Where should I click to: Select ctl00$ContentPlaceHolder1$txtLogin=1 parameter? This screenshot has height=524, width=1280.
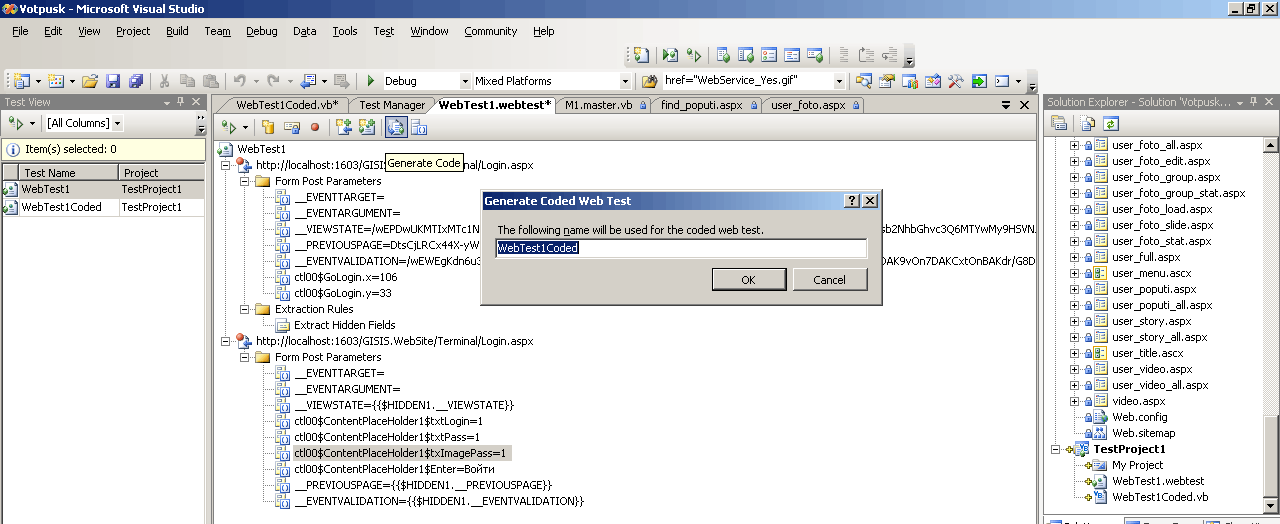coord(387,421)
